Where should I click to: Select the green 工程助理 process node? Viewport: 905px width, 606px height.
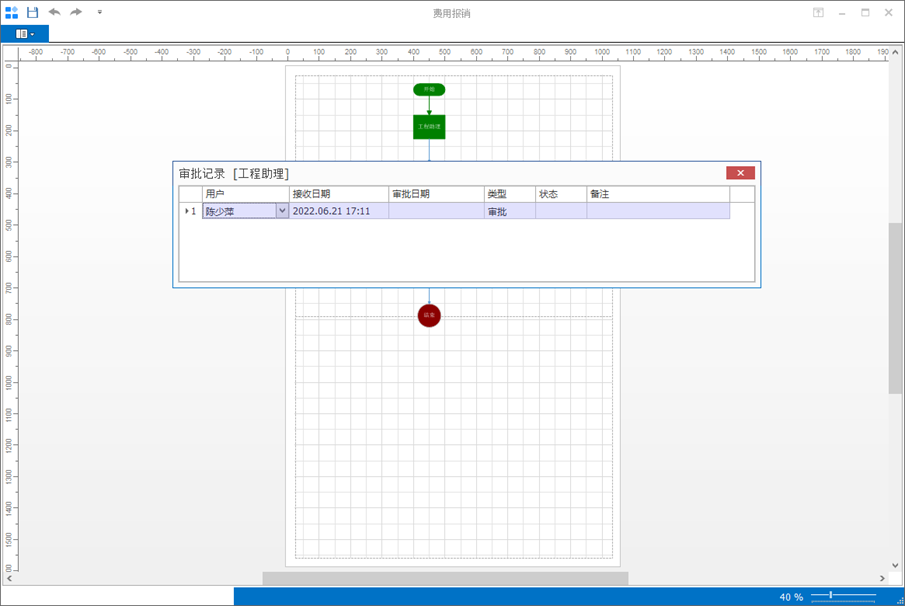(x=429, y=127)
